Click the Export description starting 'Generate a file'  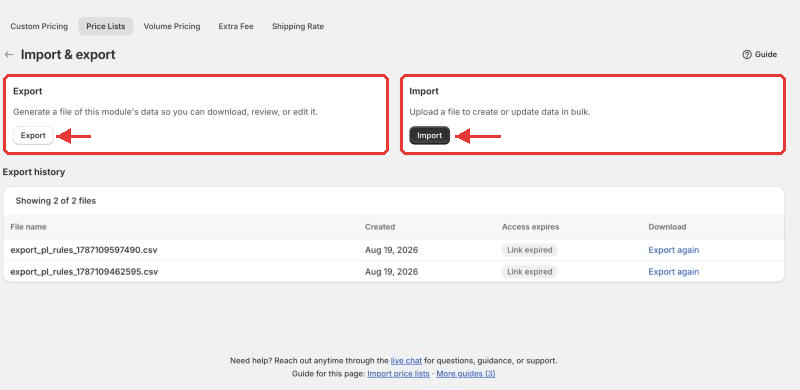[165, 112]
